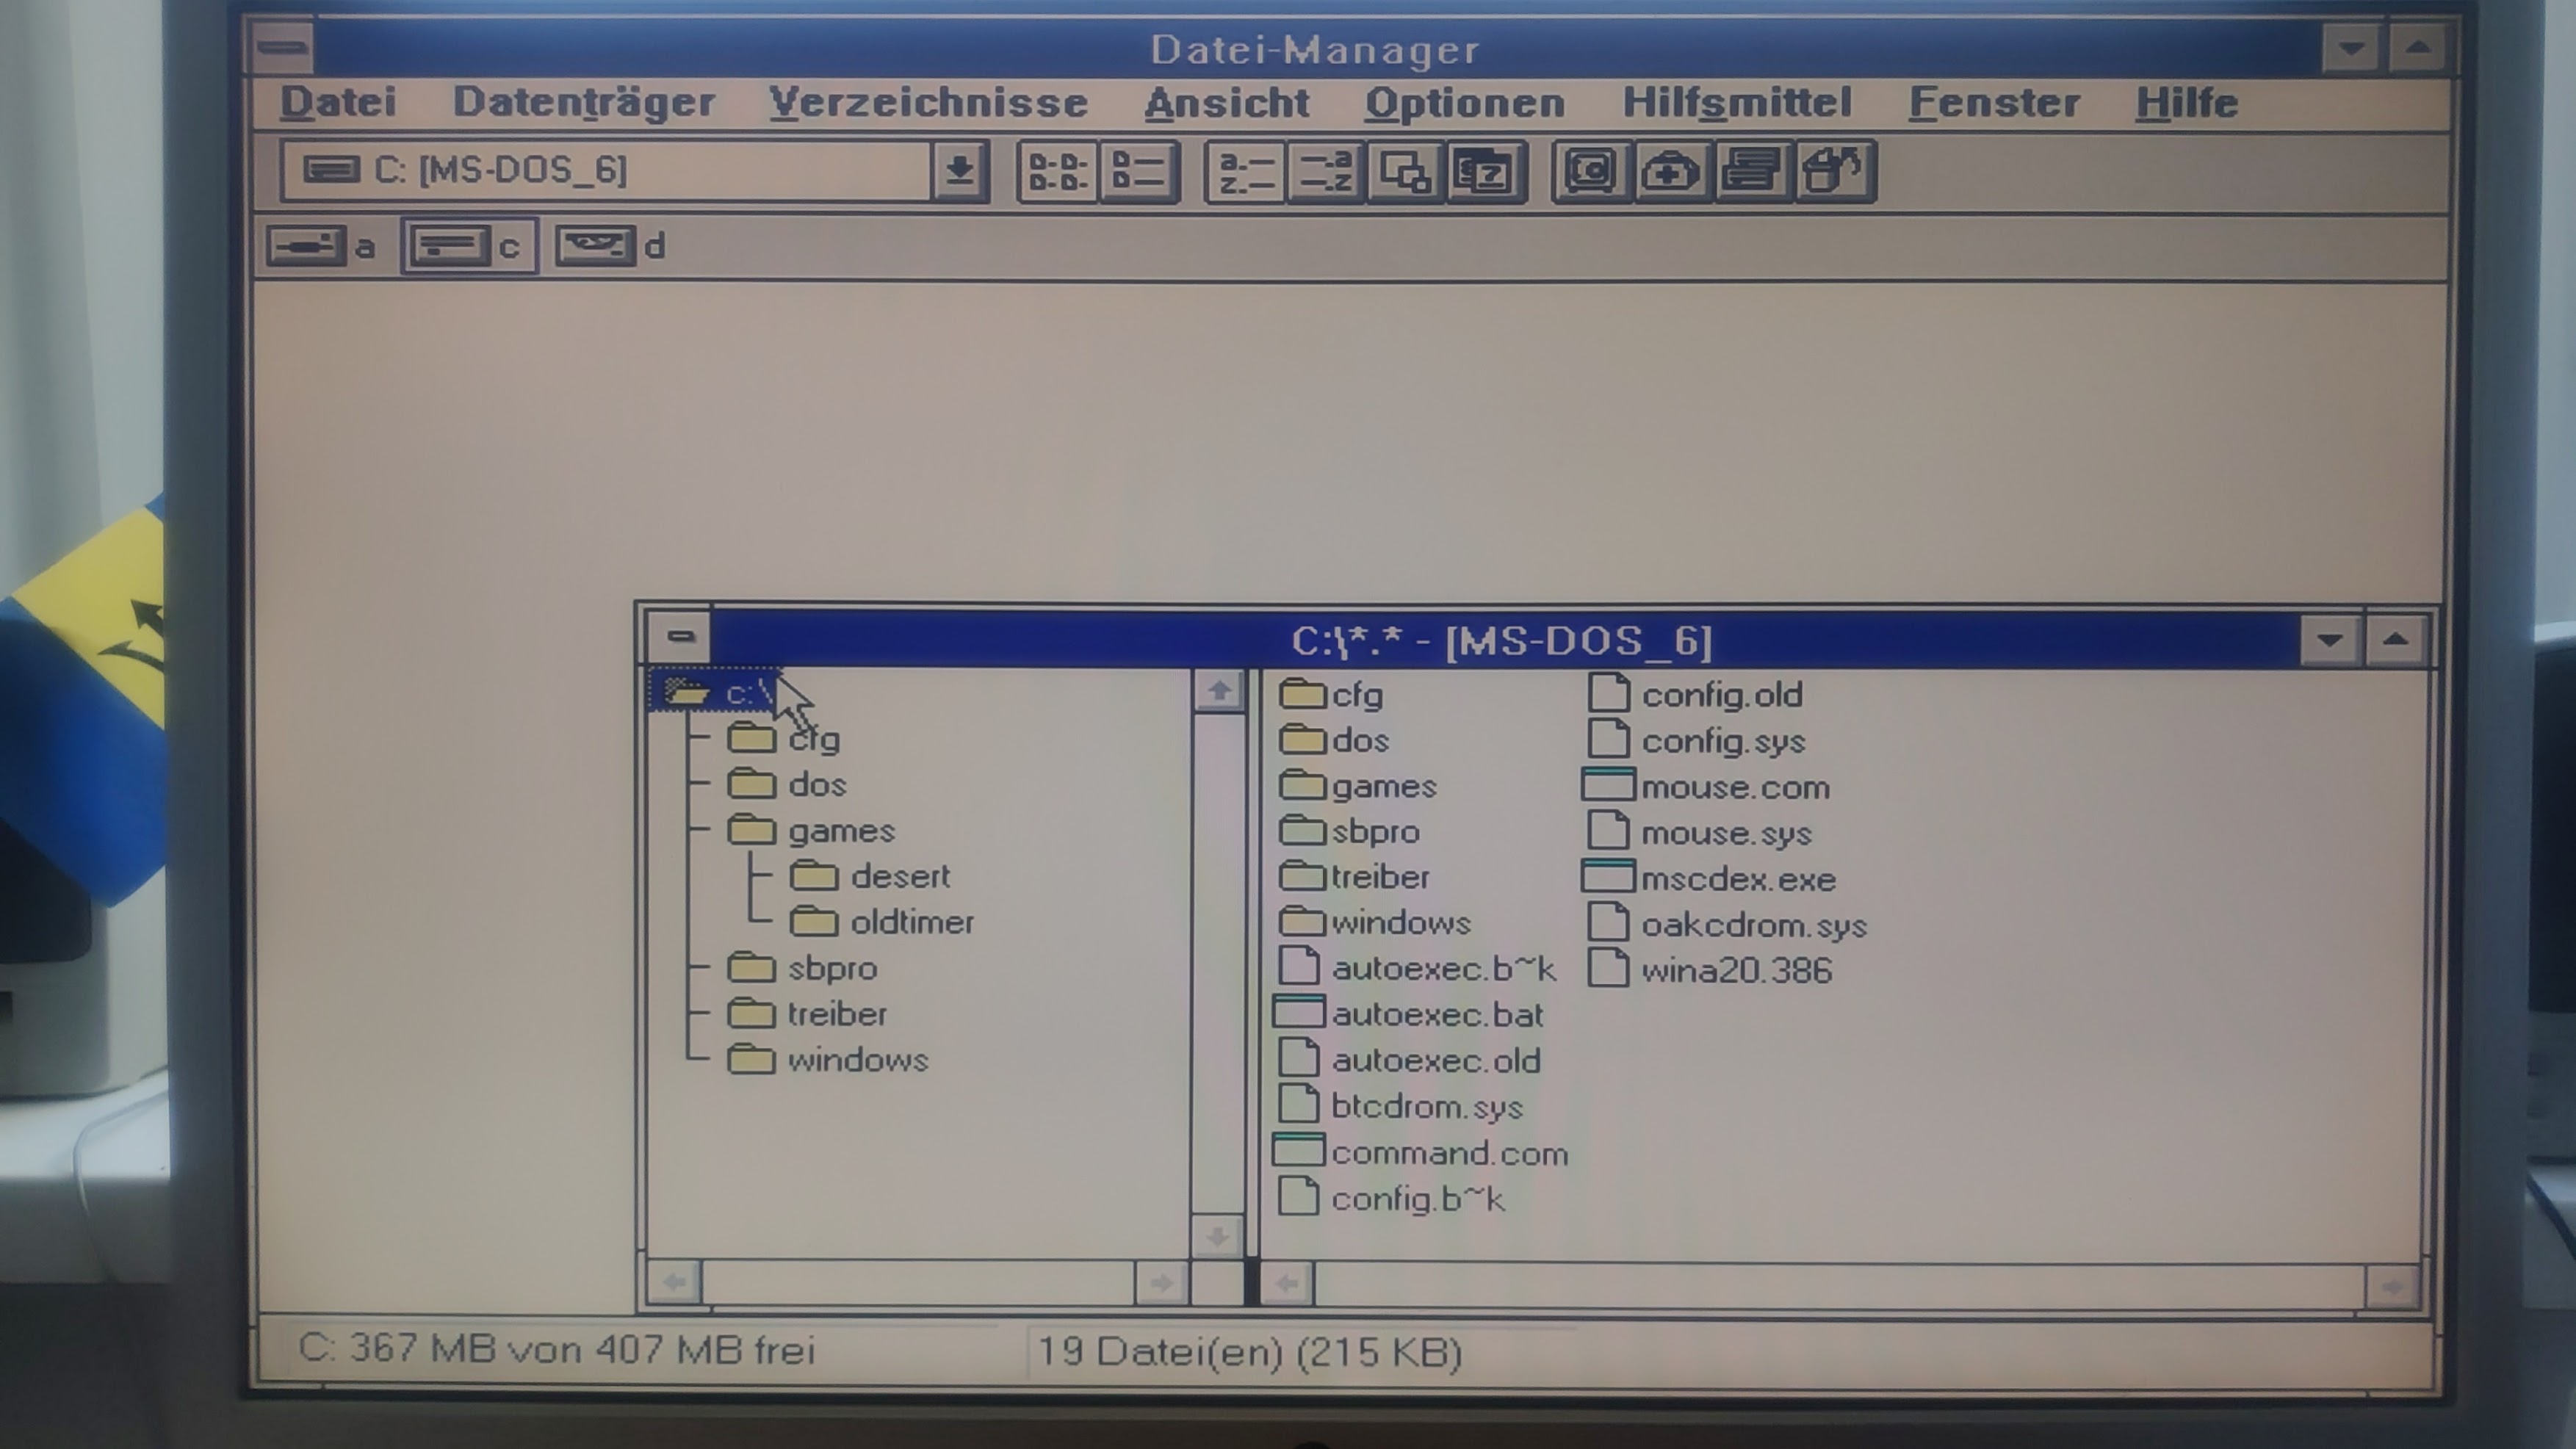
Task: Switch to floppy drive a
Action: 308,246
